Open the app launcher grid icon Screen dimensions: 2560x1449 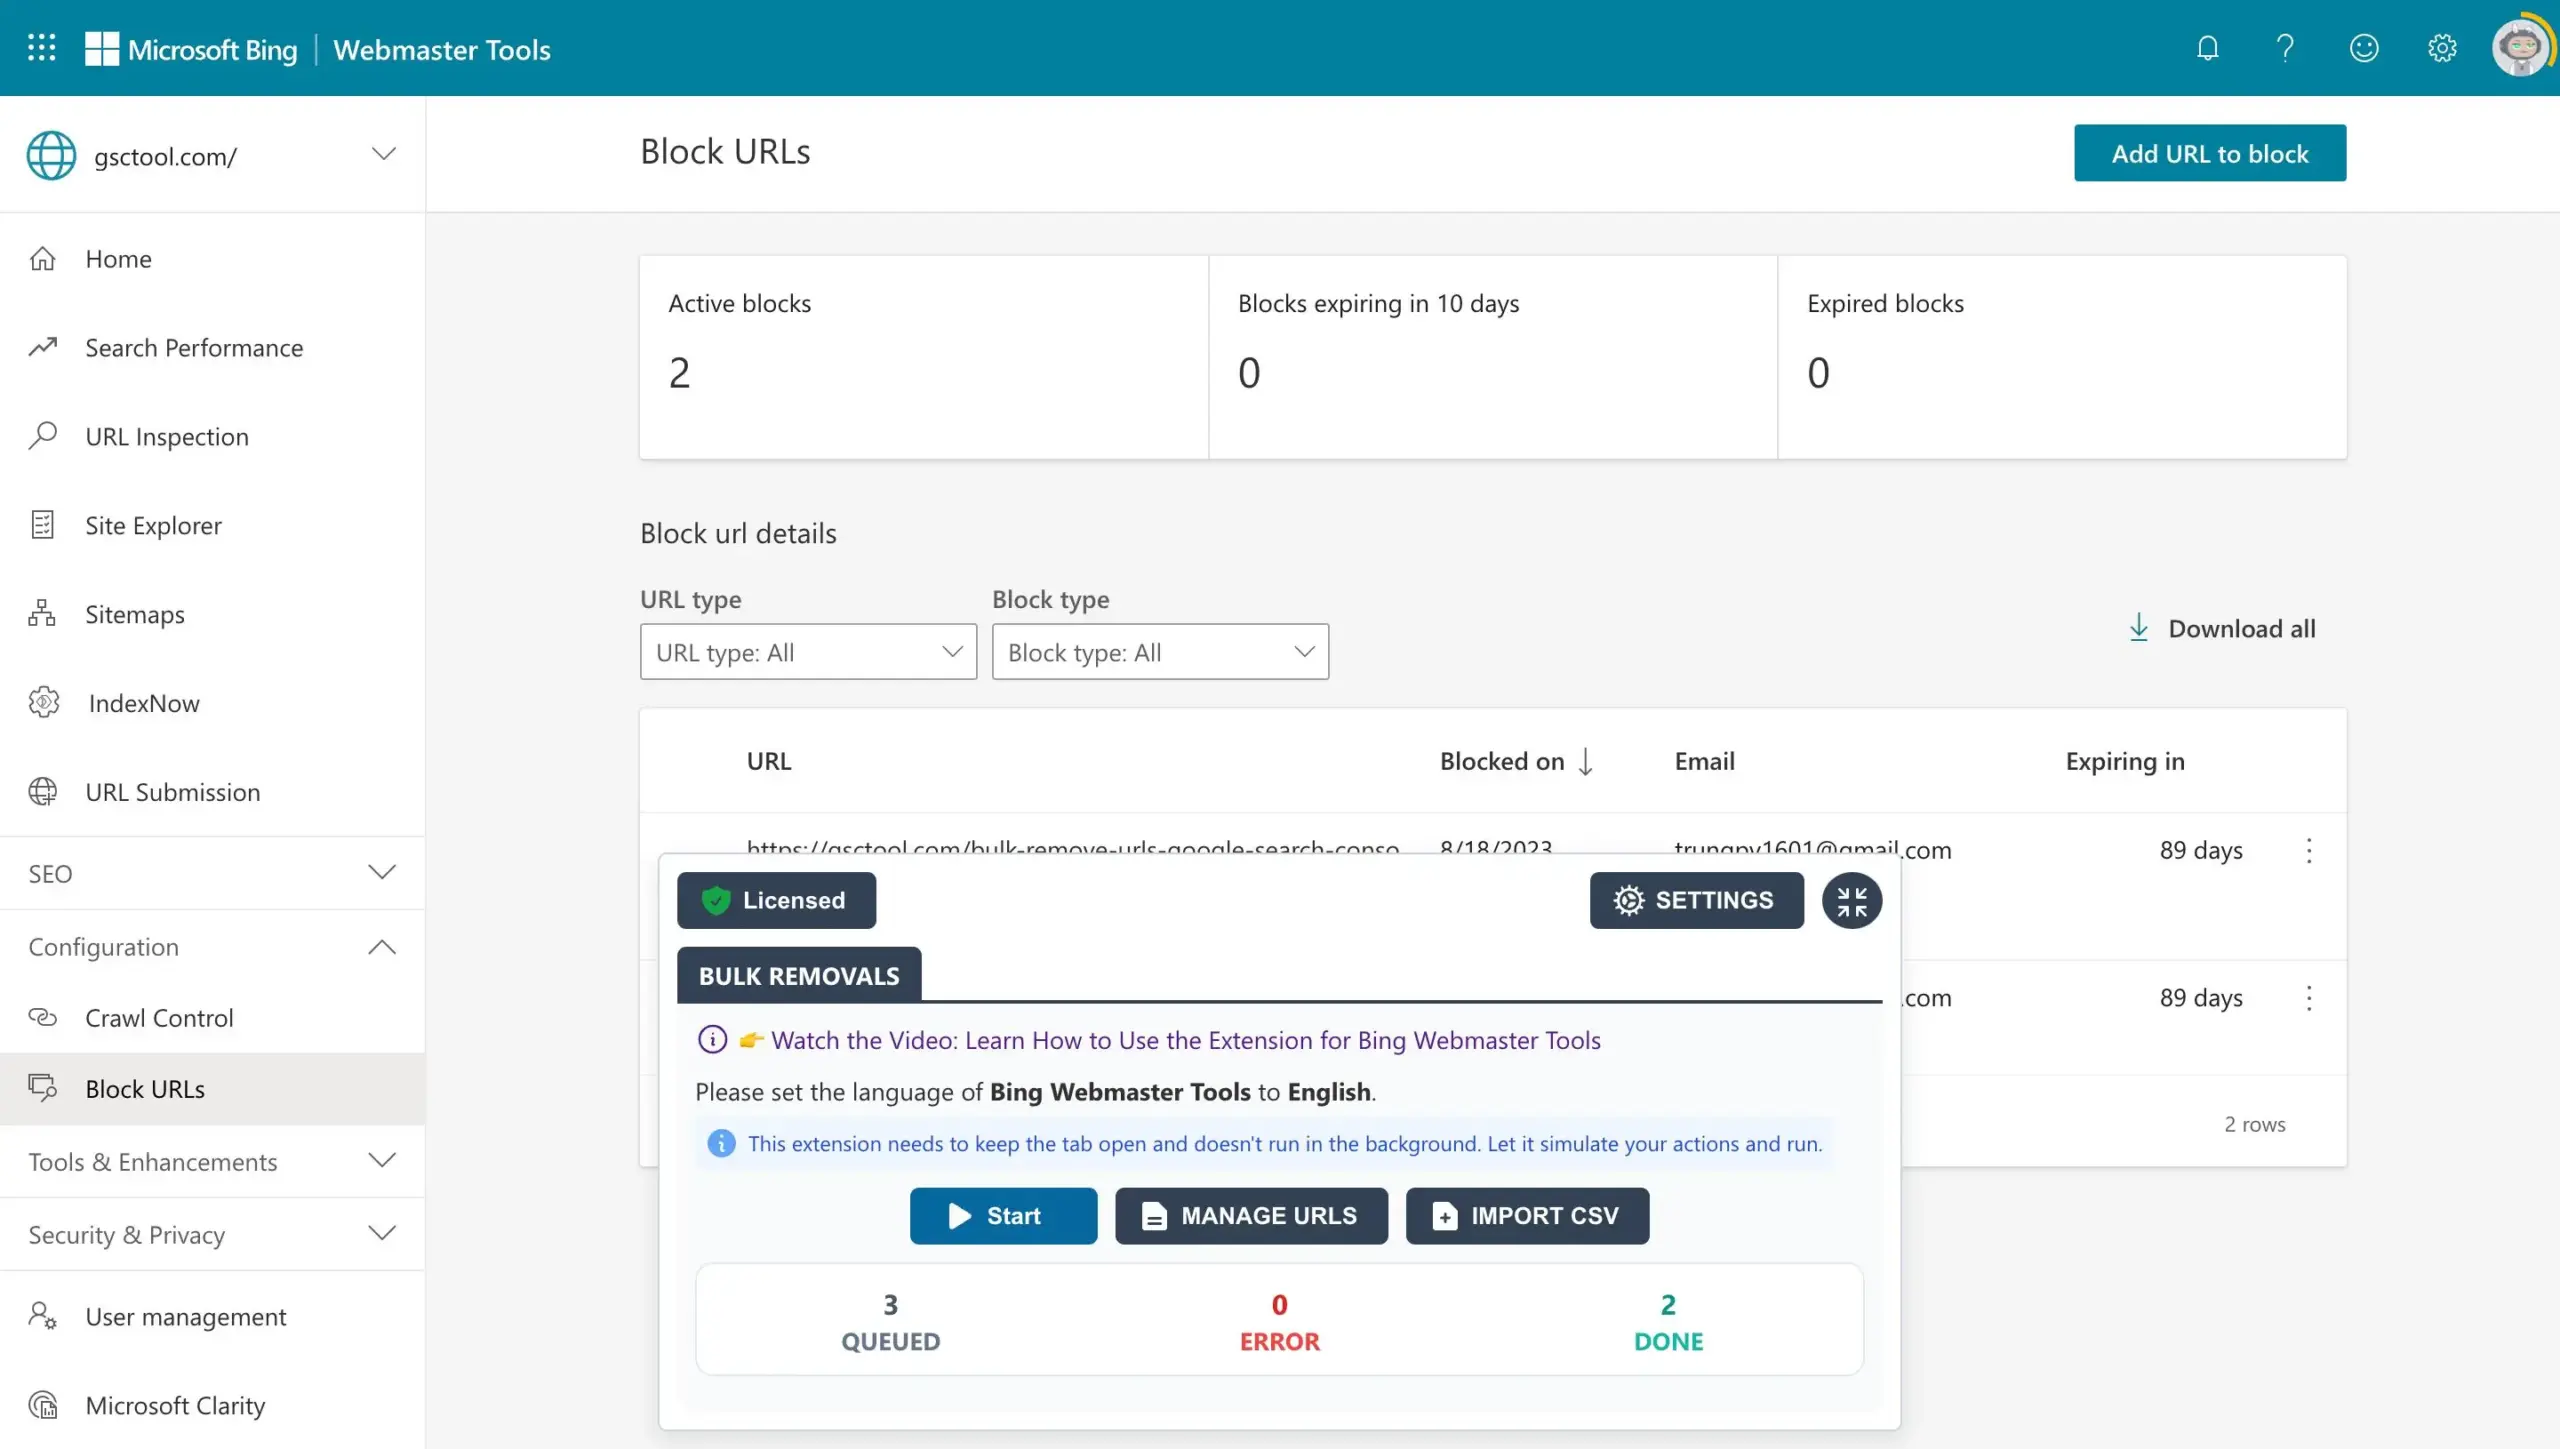(41, 48)
